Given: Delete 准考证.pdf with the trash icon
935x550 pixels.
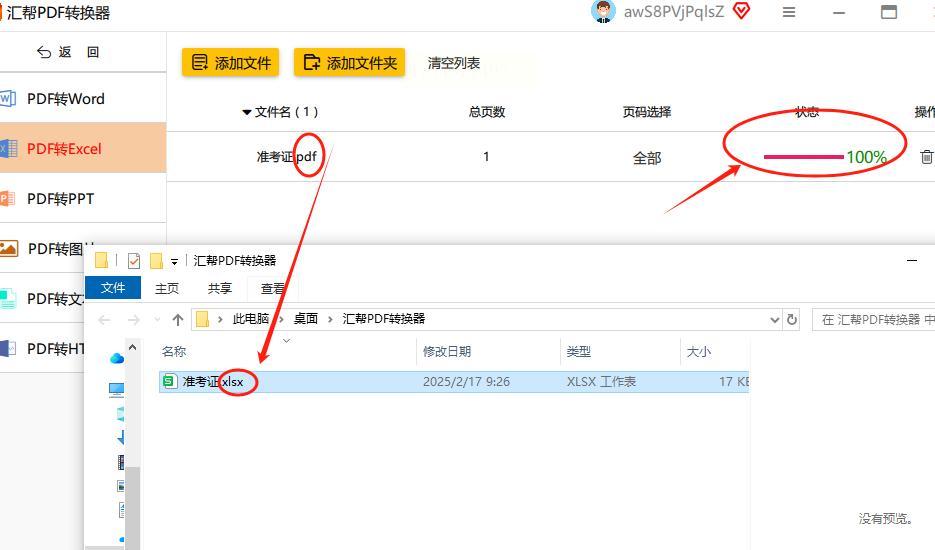Looking at the screenshot, I should [926, 157].
